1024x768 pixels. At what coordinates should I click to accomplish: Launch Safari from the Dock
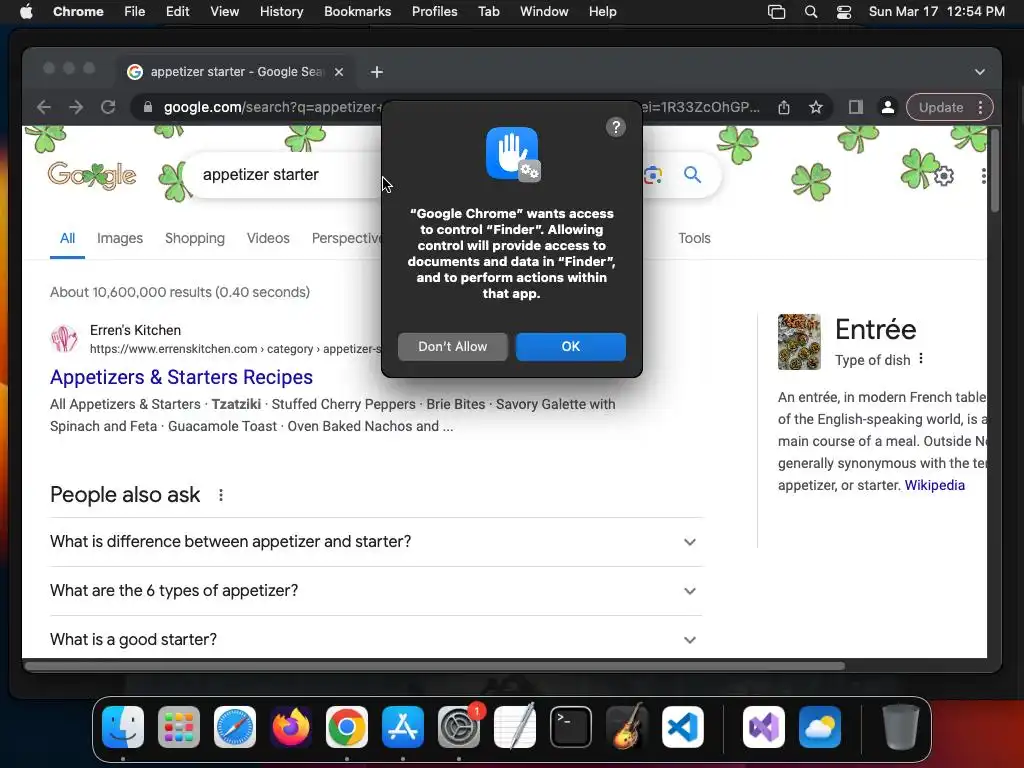pyautogui.click(x=235, y=727)
